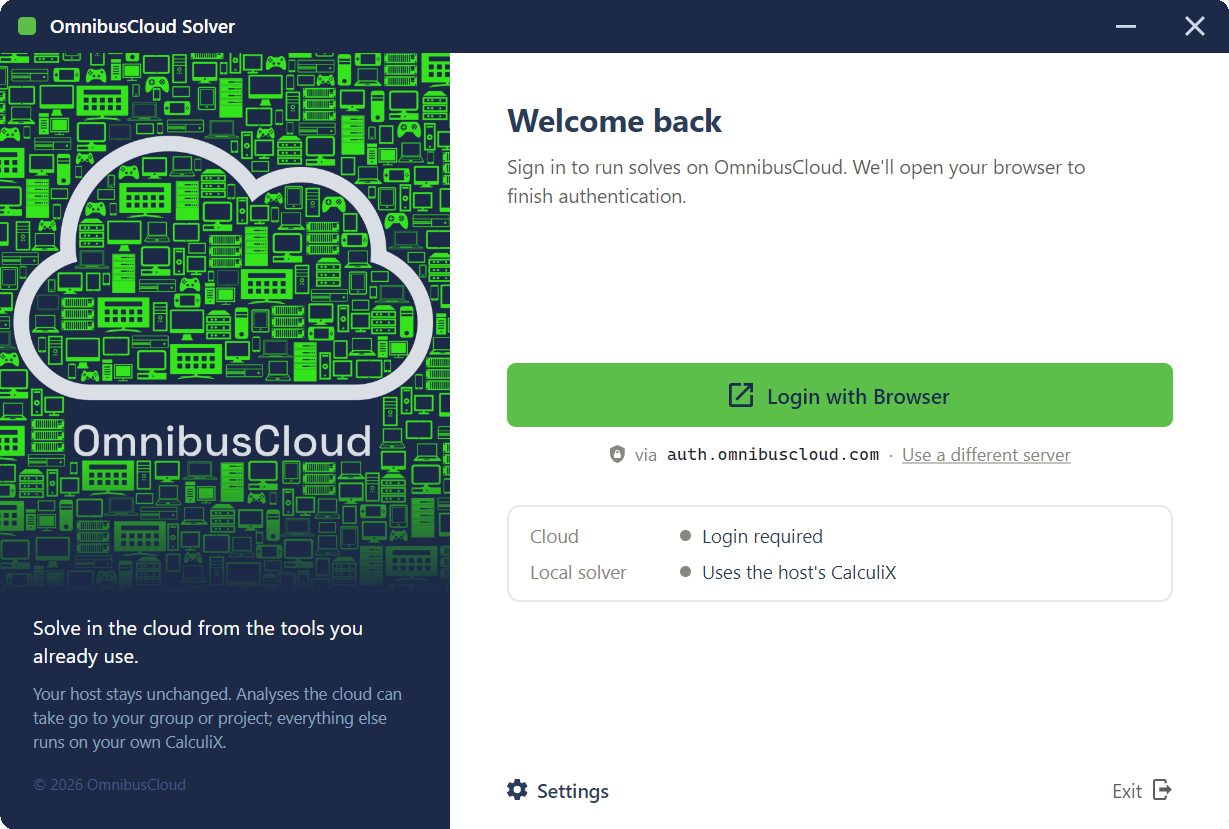Screen dimensions: 1229x829
Task: Click the auth.omnibuscloud.com server address
Action: click(773, 455)
